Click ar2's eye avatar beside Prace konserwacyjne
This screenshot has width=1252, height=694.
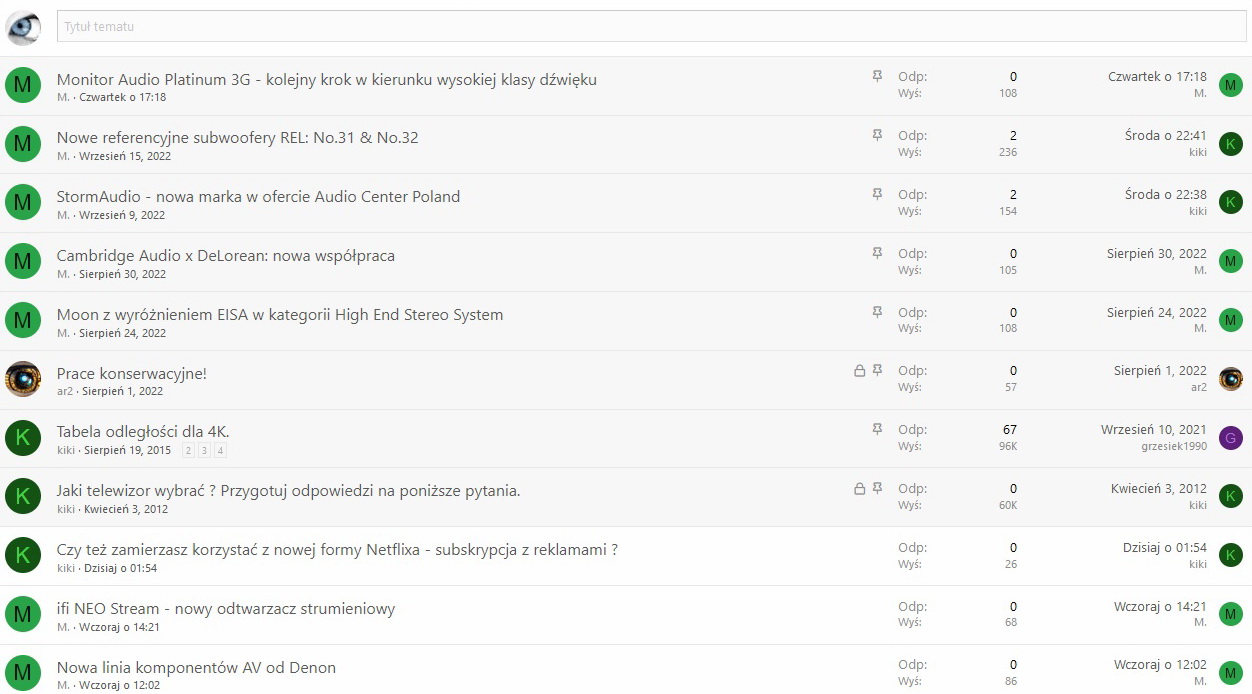23,380
